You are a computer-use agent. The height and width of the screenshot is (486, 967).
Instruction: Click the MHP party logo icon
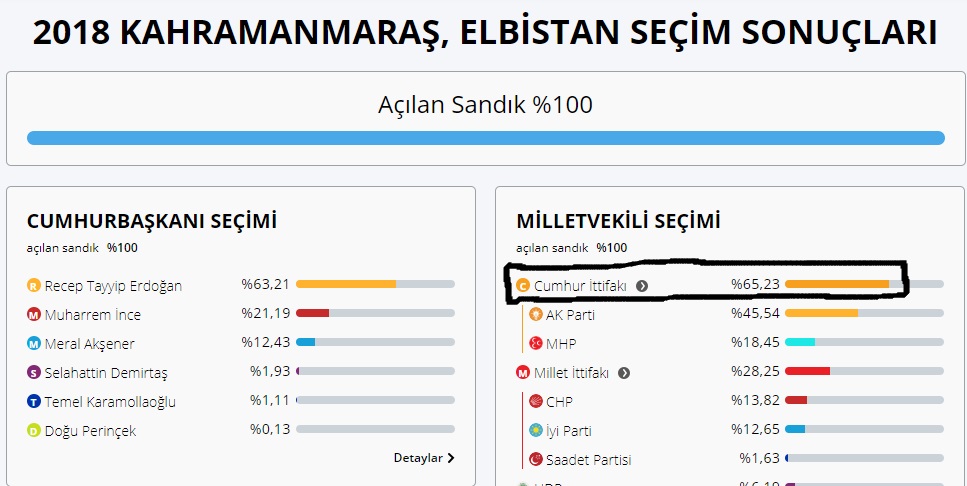536,344
